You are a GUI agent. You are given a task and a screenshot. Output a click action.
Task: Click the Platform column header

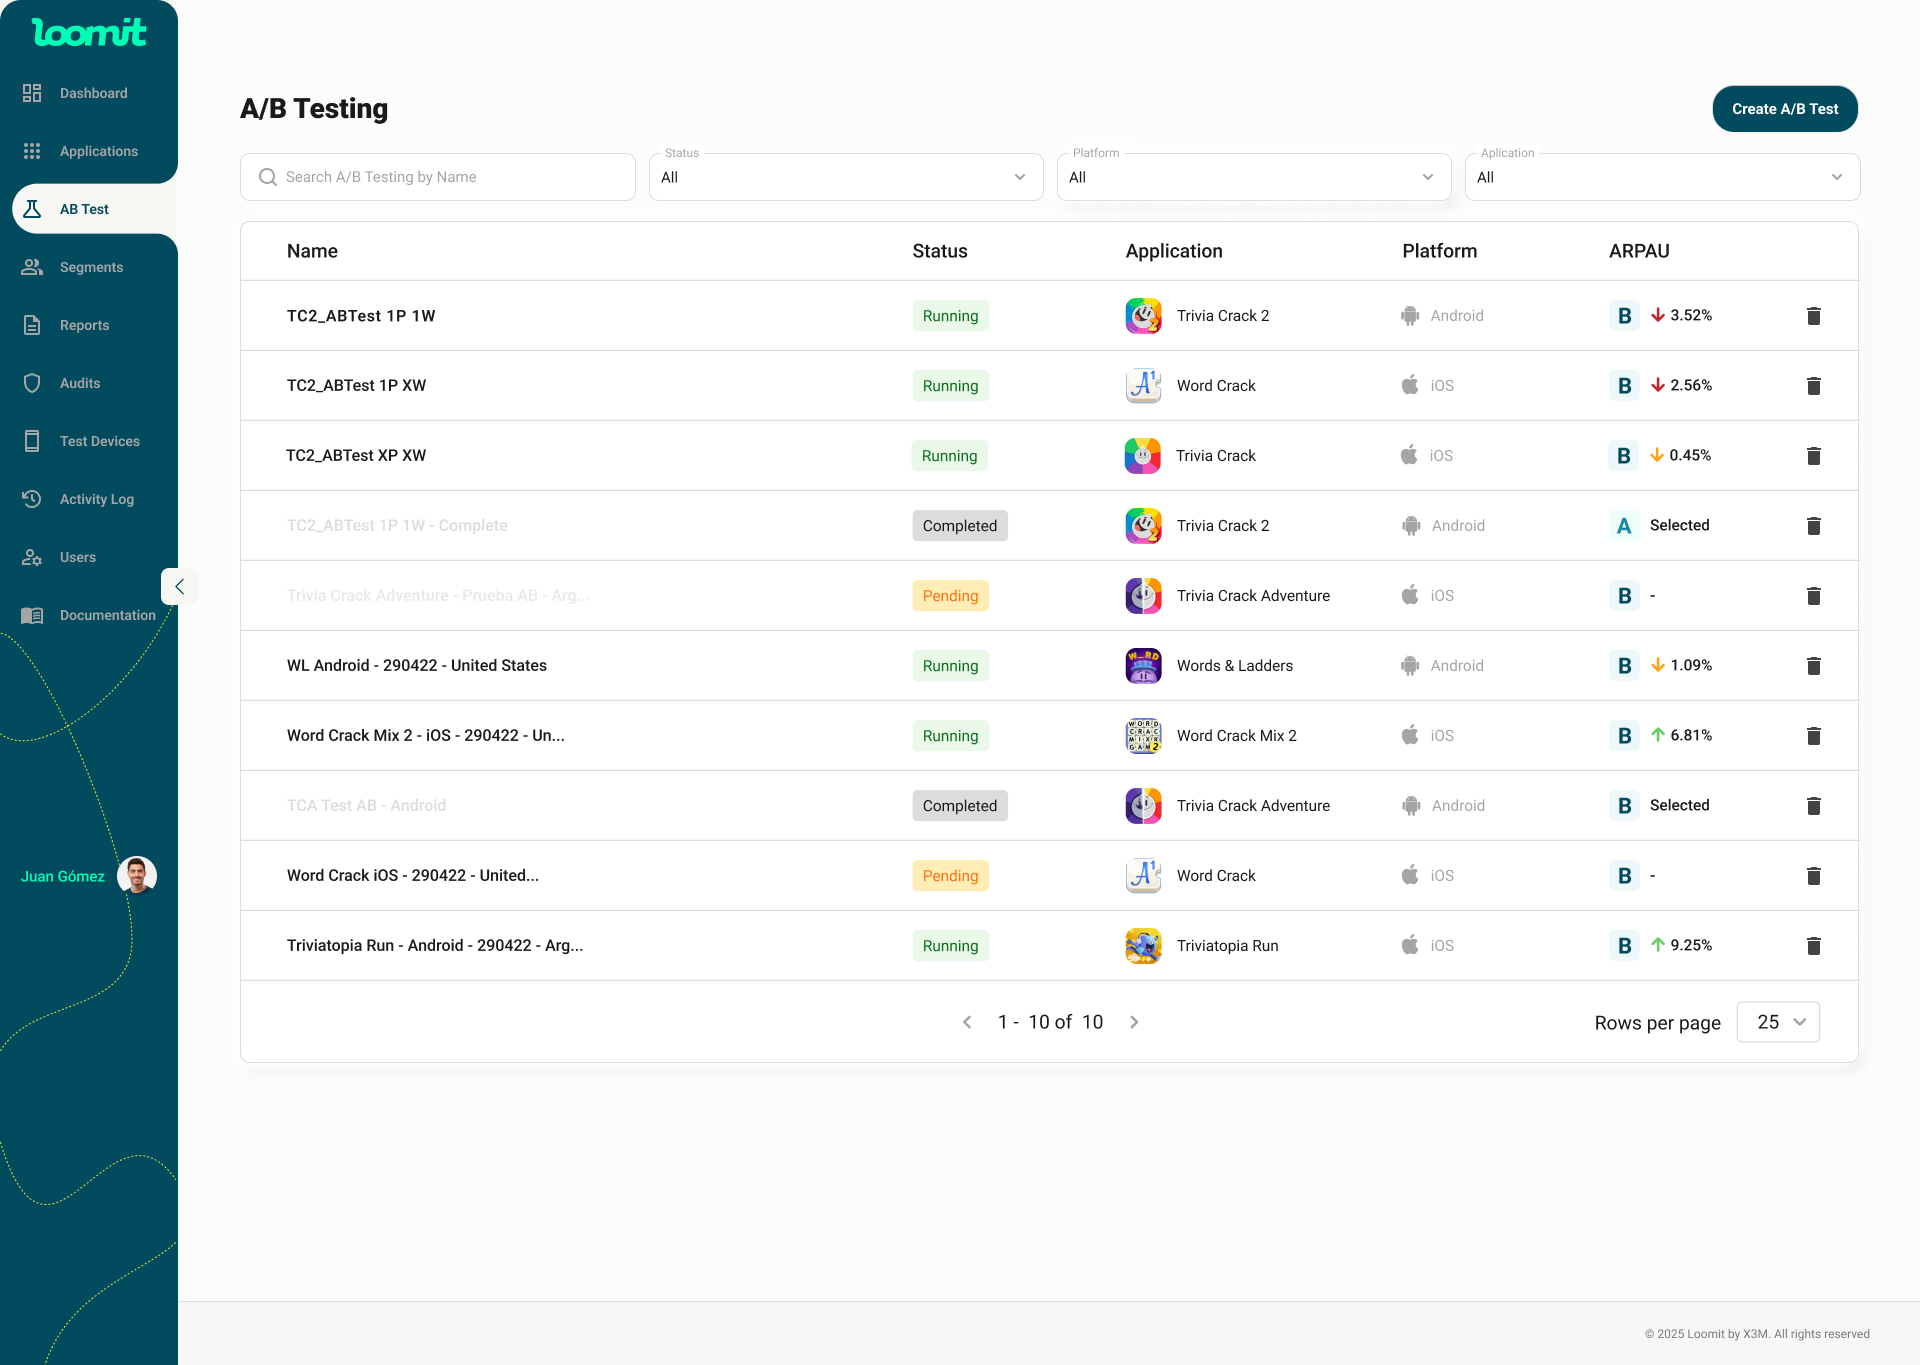point(1439,251)
